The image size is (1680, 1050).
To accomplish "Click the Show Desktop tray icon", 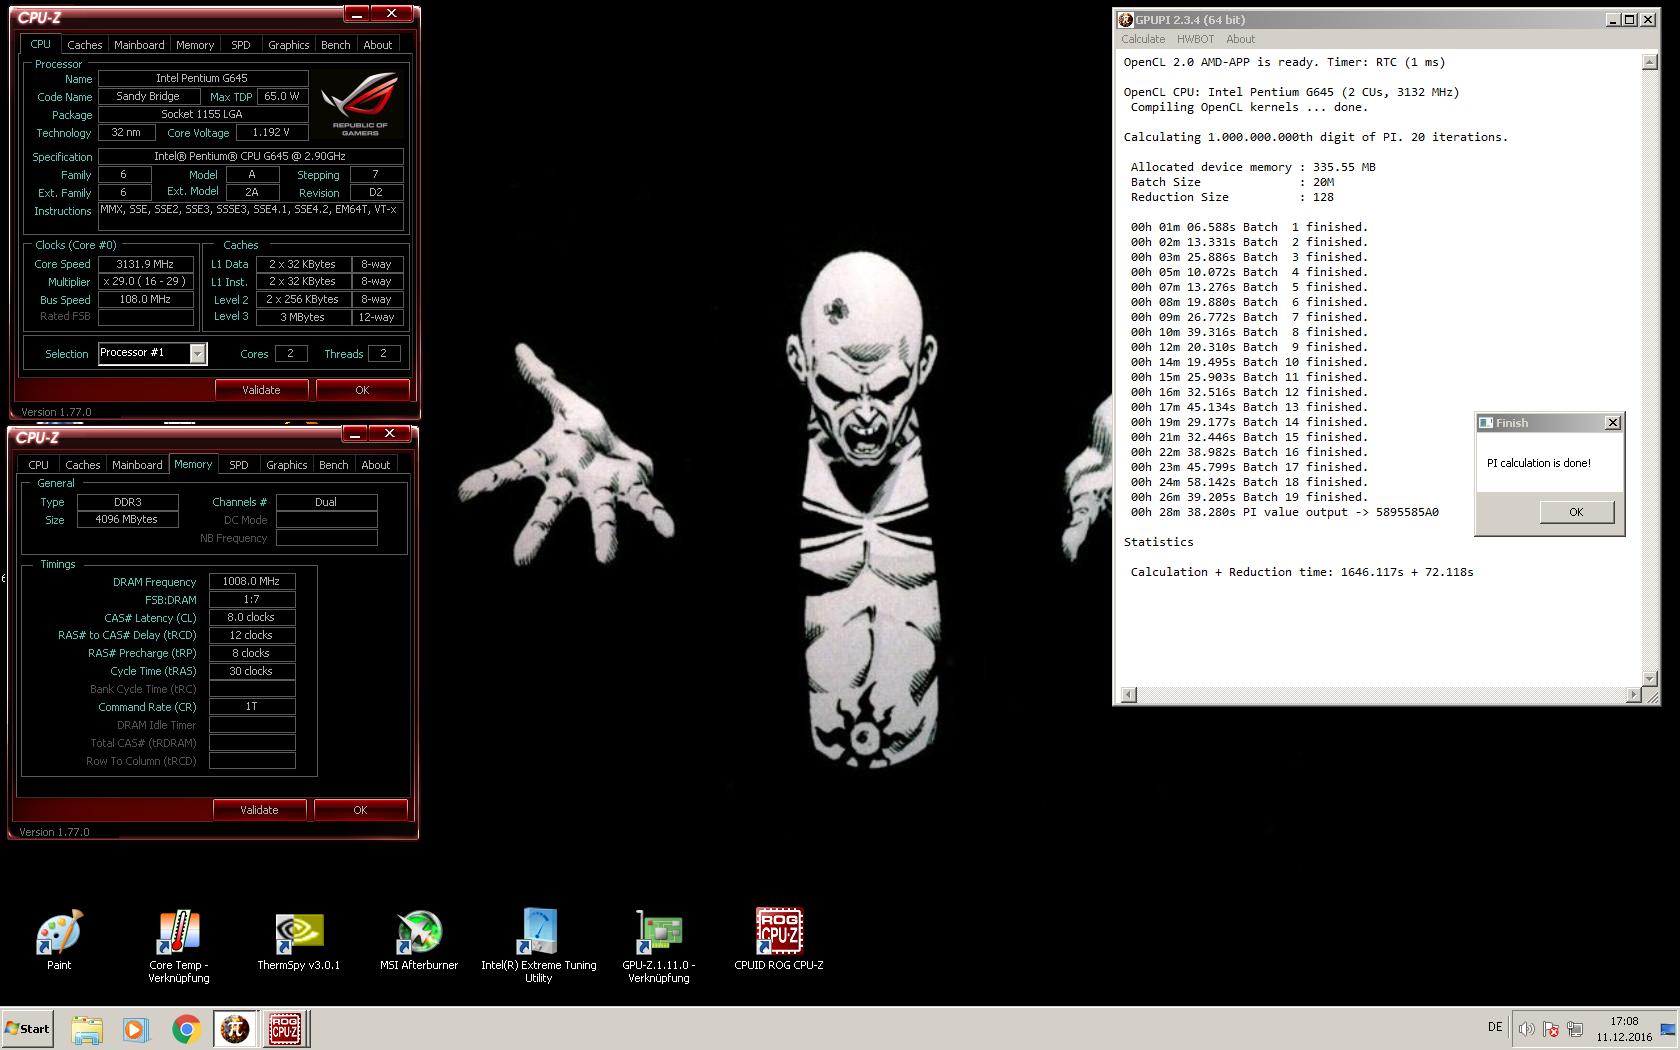I will 1667,1029.
